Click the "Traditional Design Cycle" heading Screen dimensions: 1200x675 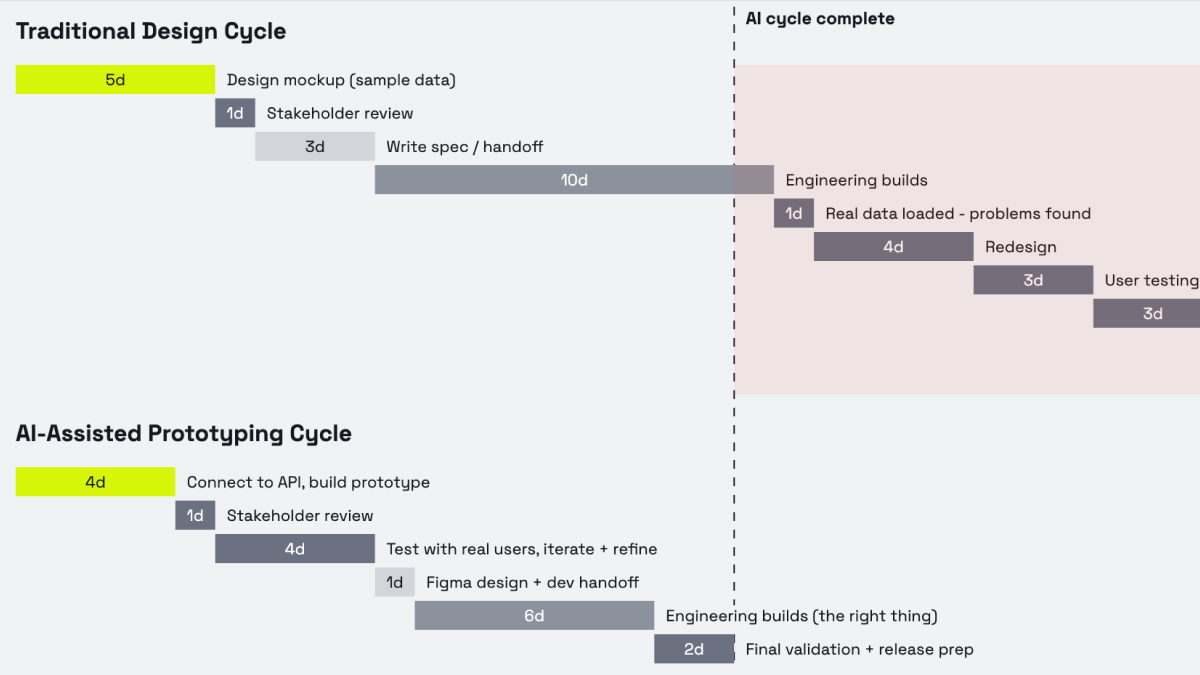pos(151,31)
